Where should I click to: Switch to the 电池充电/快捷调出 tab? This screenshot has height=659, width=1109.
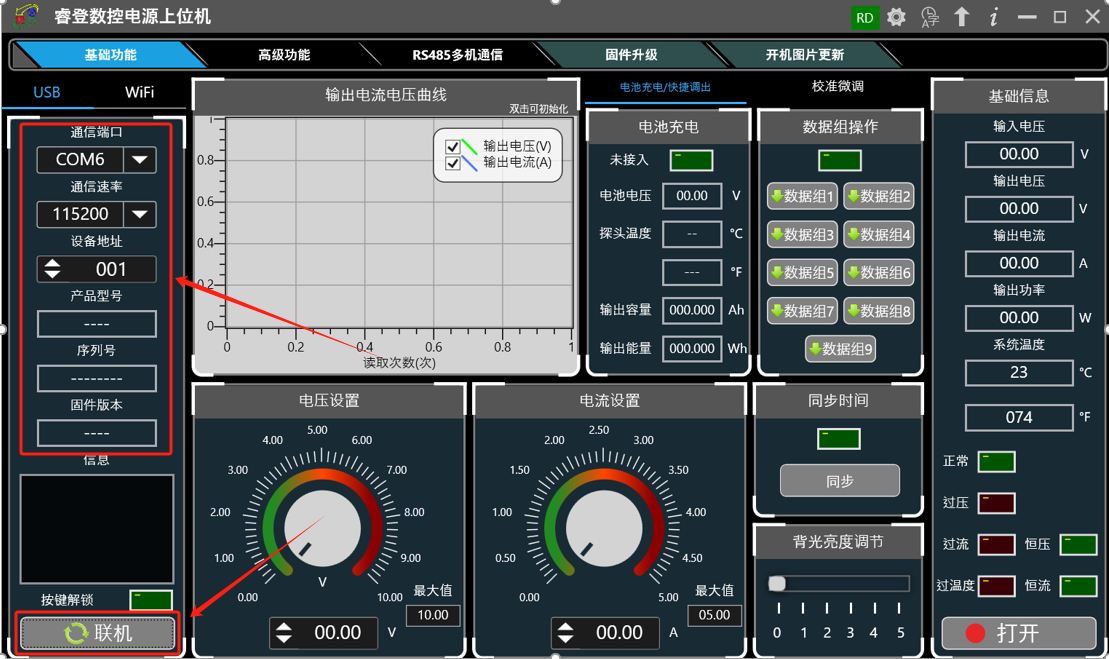pos(665,88)
